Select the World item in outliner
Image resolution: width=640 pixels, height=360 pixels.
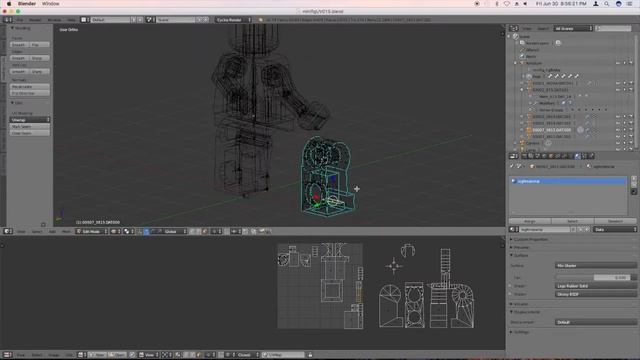(x=531, y=56)
